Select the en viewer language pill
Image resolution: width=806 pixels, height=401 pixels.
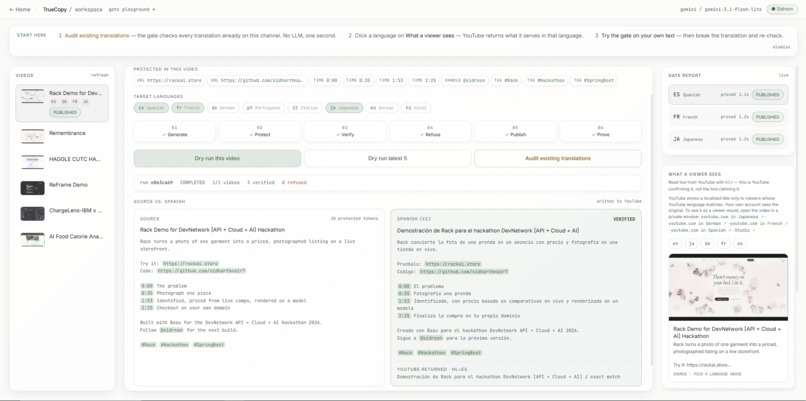(x=675, y=244)
